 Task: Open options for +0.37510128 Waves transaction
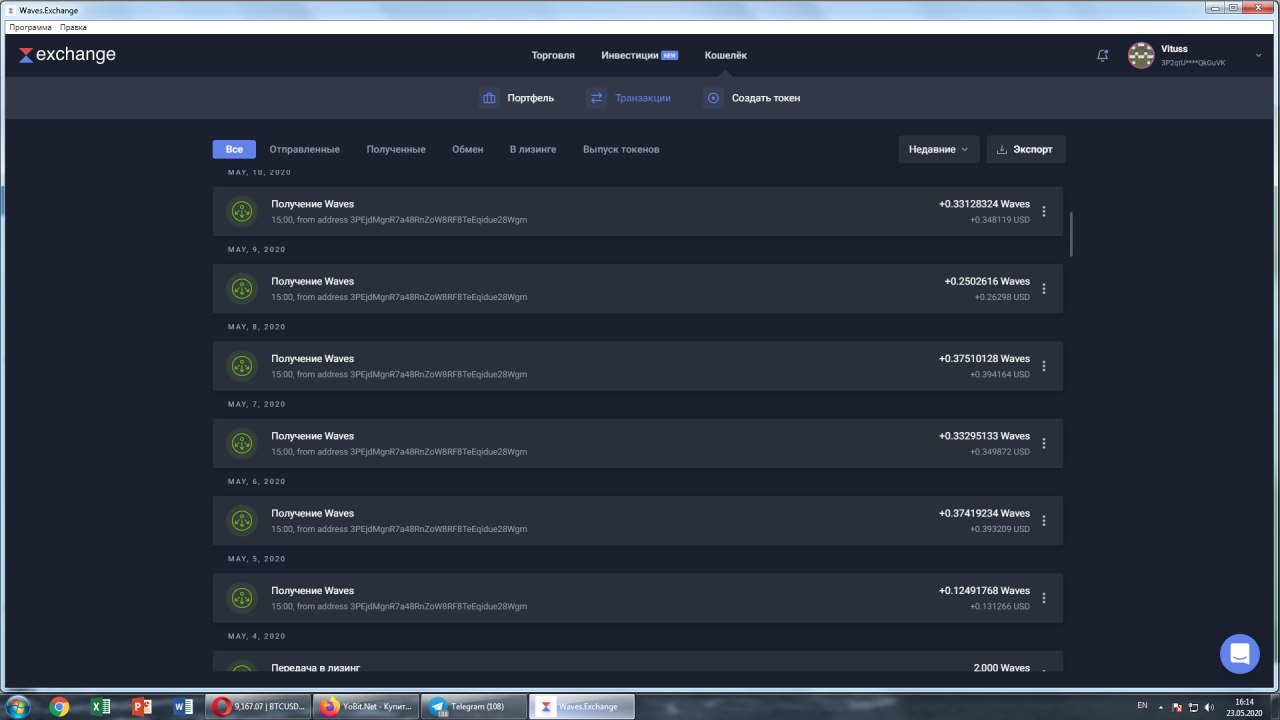pos(1044,366)
